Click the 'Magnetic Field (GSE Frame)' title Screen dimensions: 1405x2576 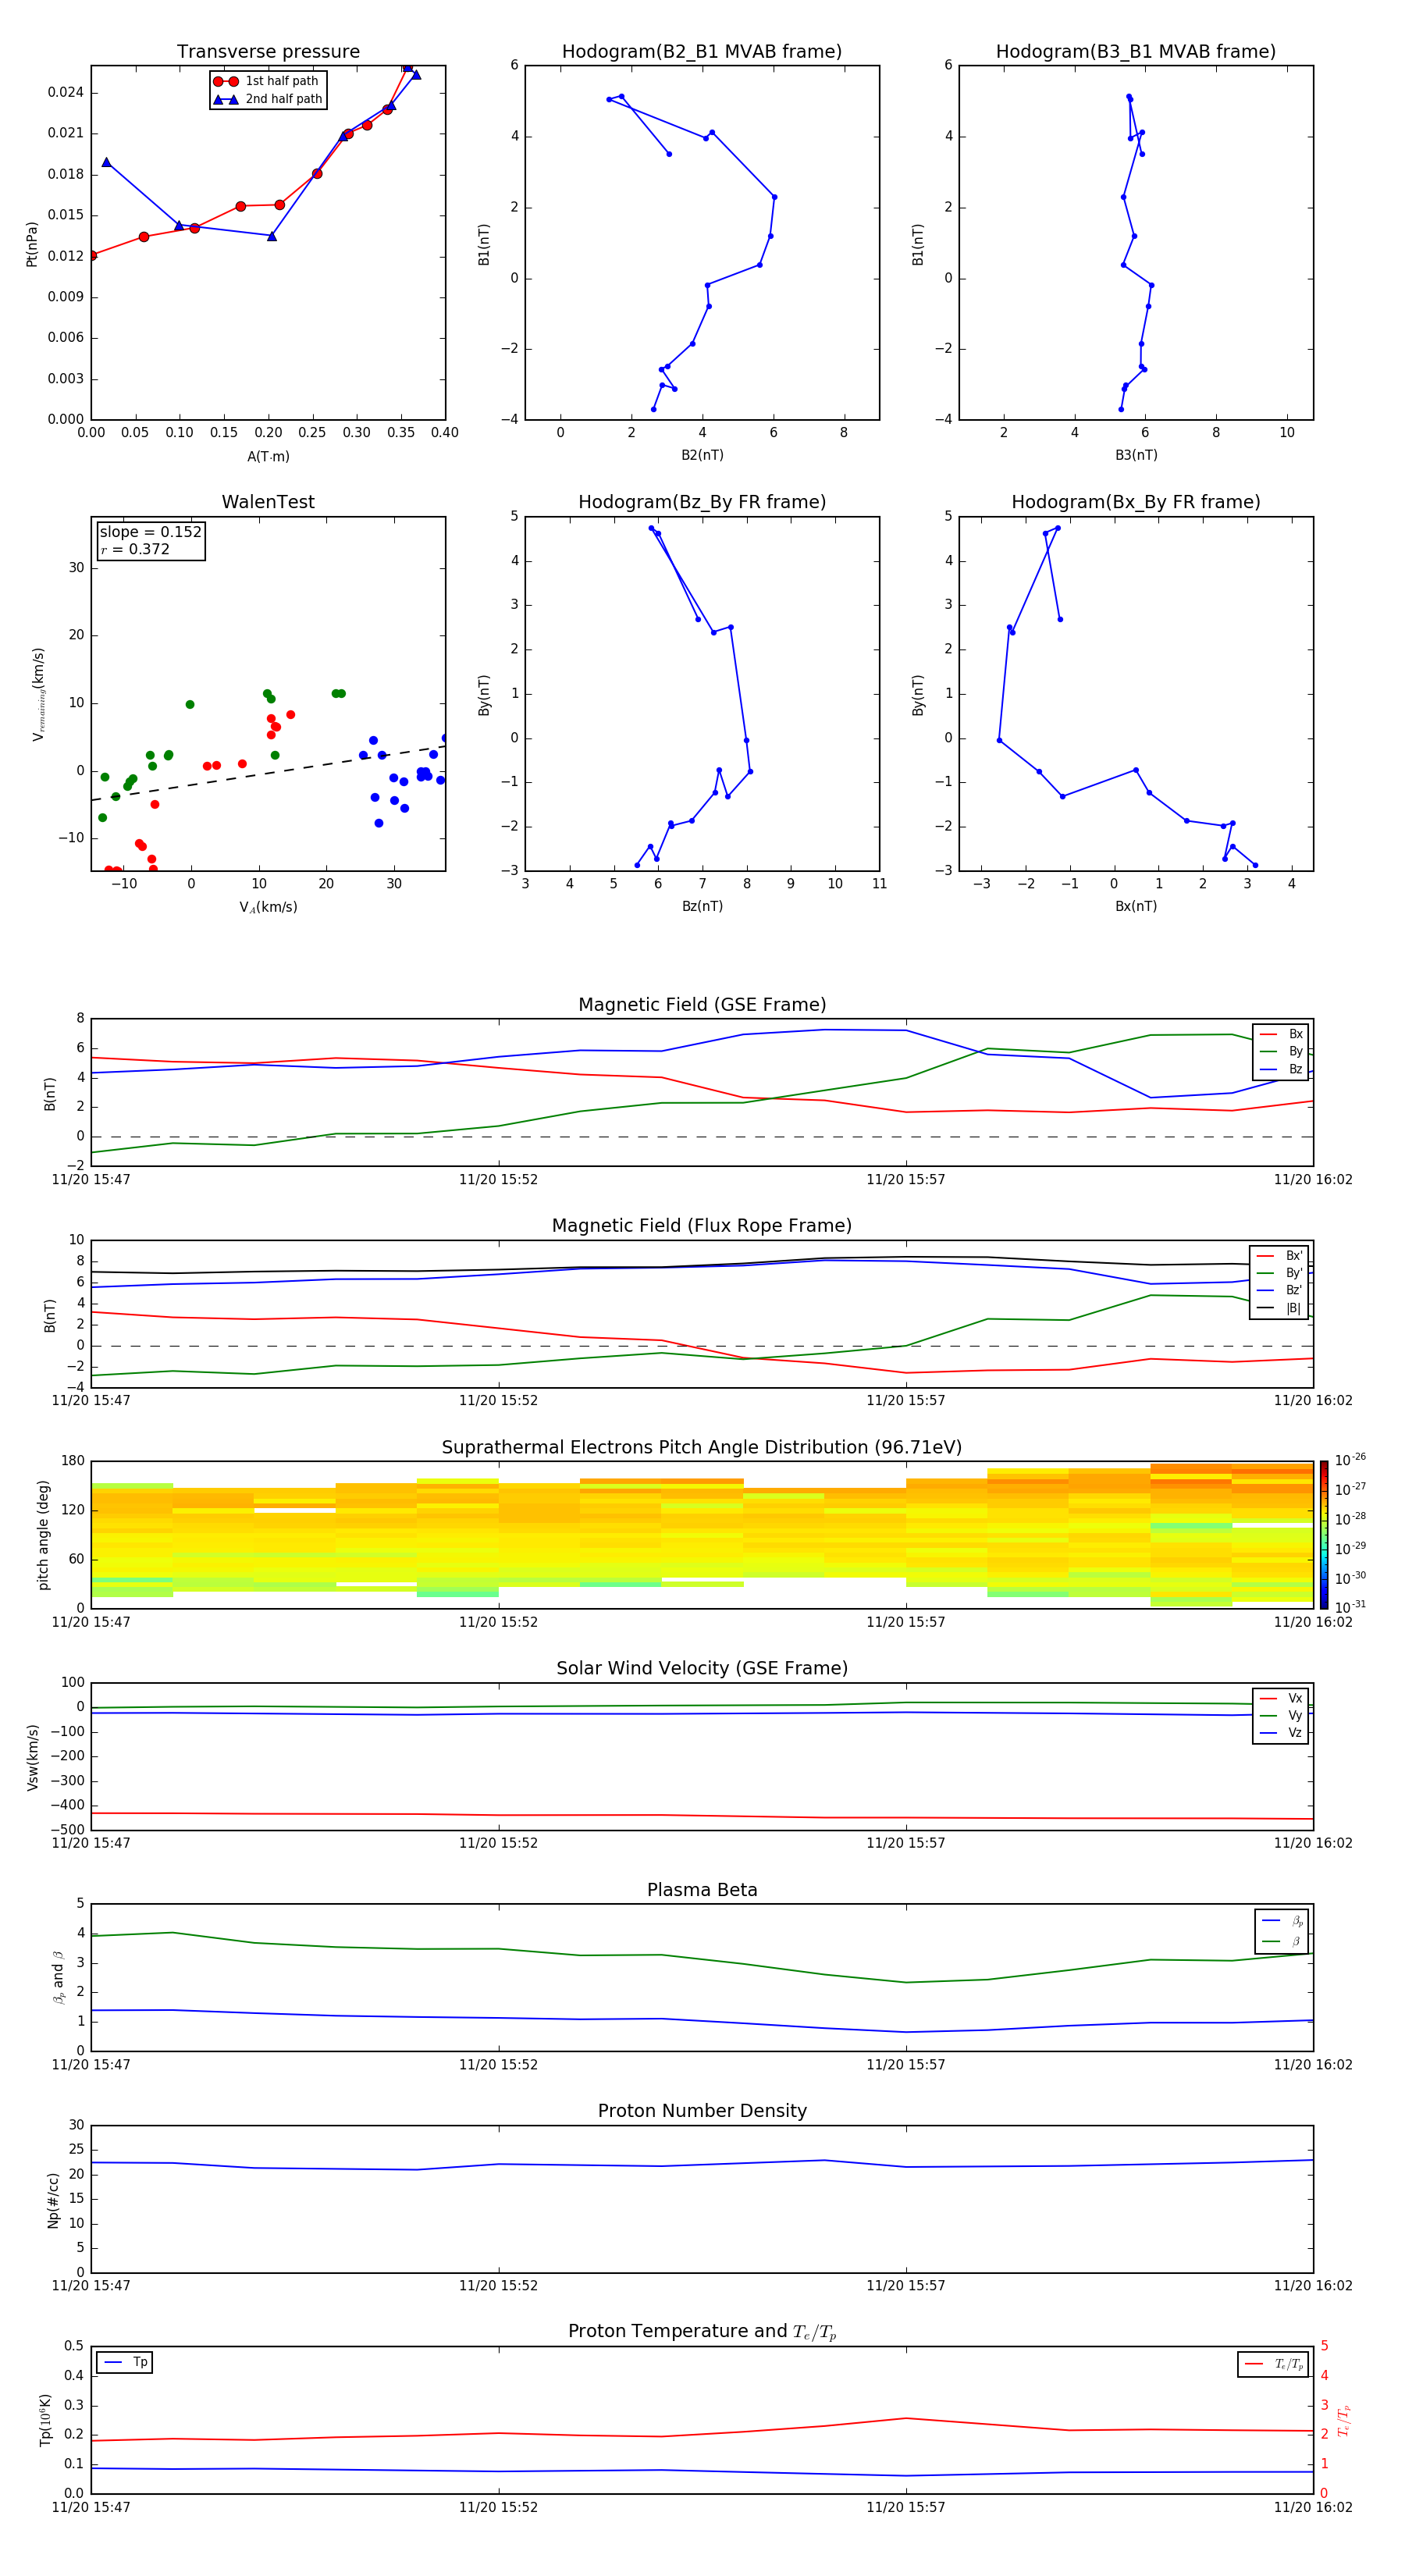pos(702,1005)
